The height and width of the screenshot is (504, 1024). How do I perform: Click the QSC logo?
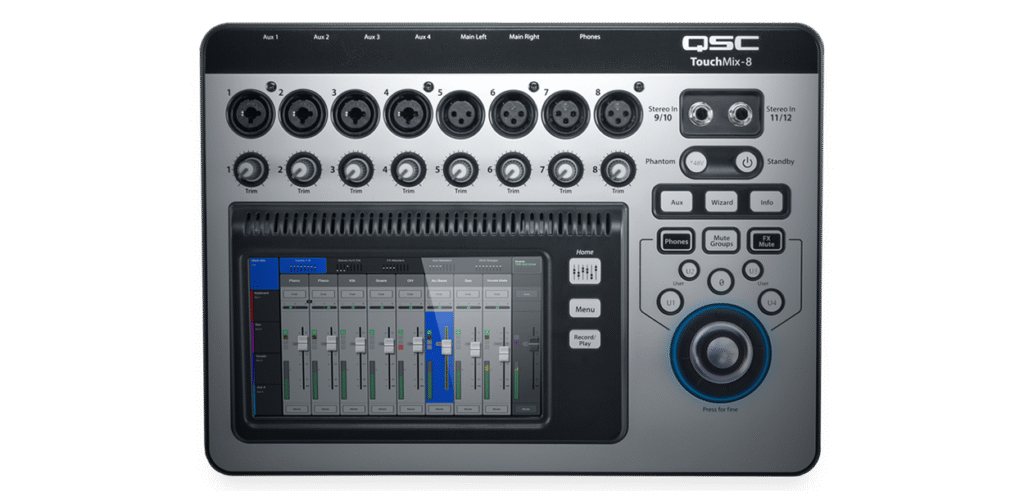[720, 43]
